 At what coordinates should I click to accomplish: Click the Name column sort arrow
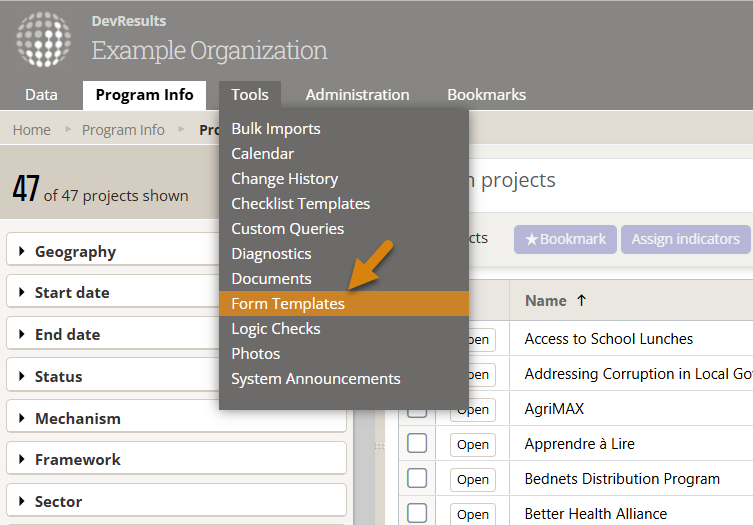click(x=582, y=300)
